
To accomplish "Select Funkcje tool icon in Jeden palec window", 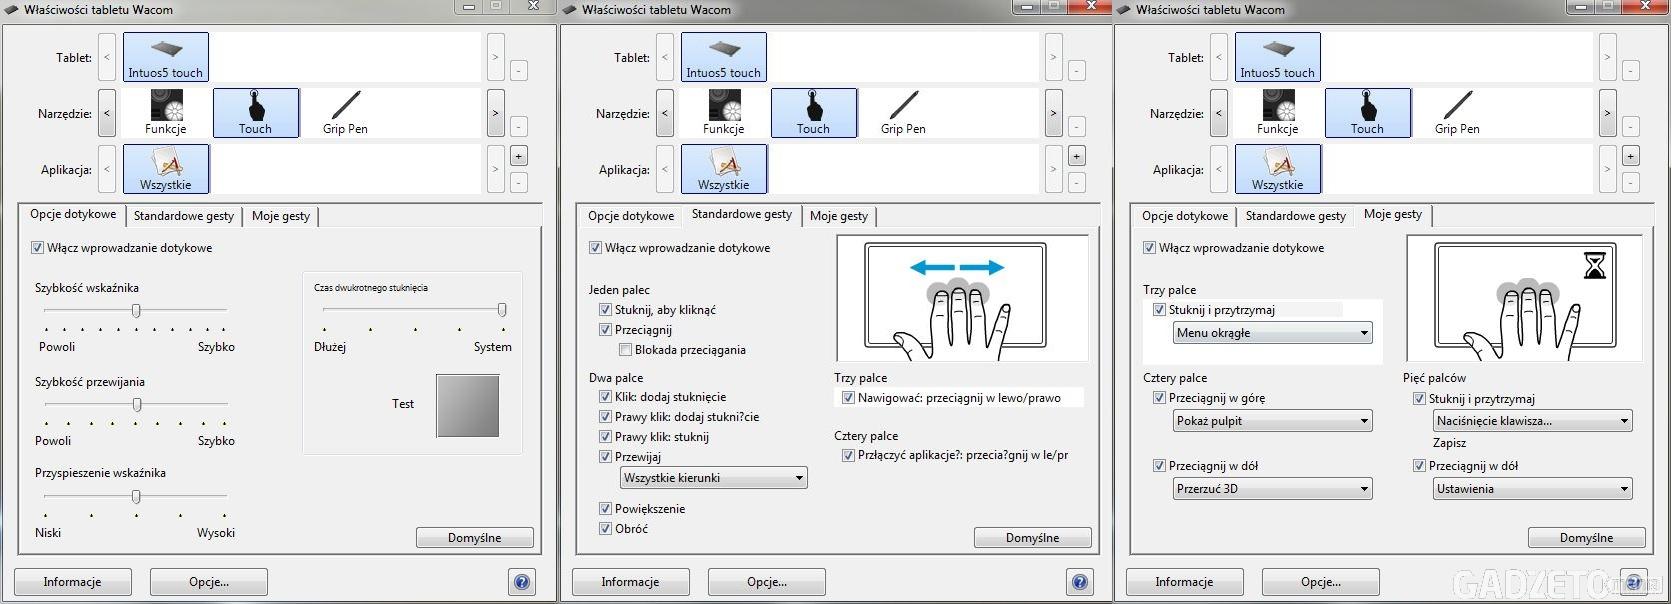I will pyautogui.click(x=723, y=113).
